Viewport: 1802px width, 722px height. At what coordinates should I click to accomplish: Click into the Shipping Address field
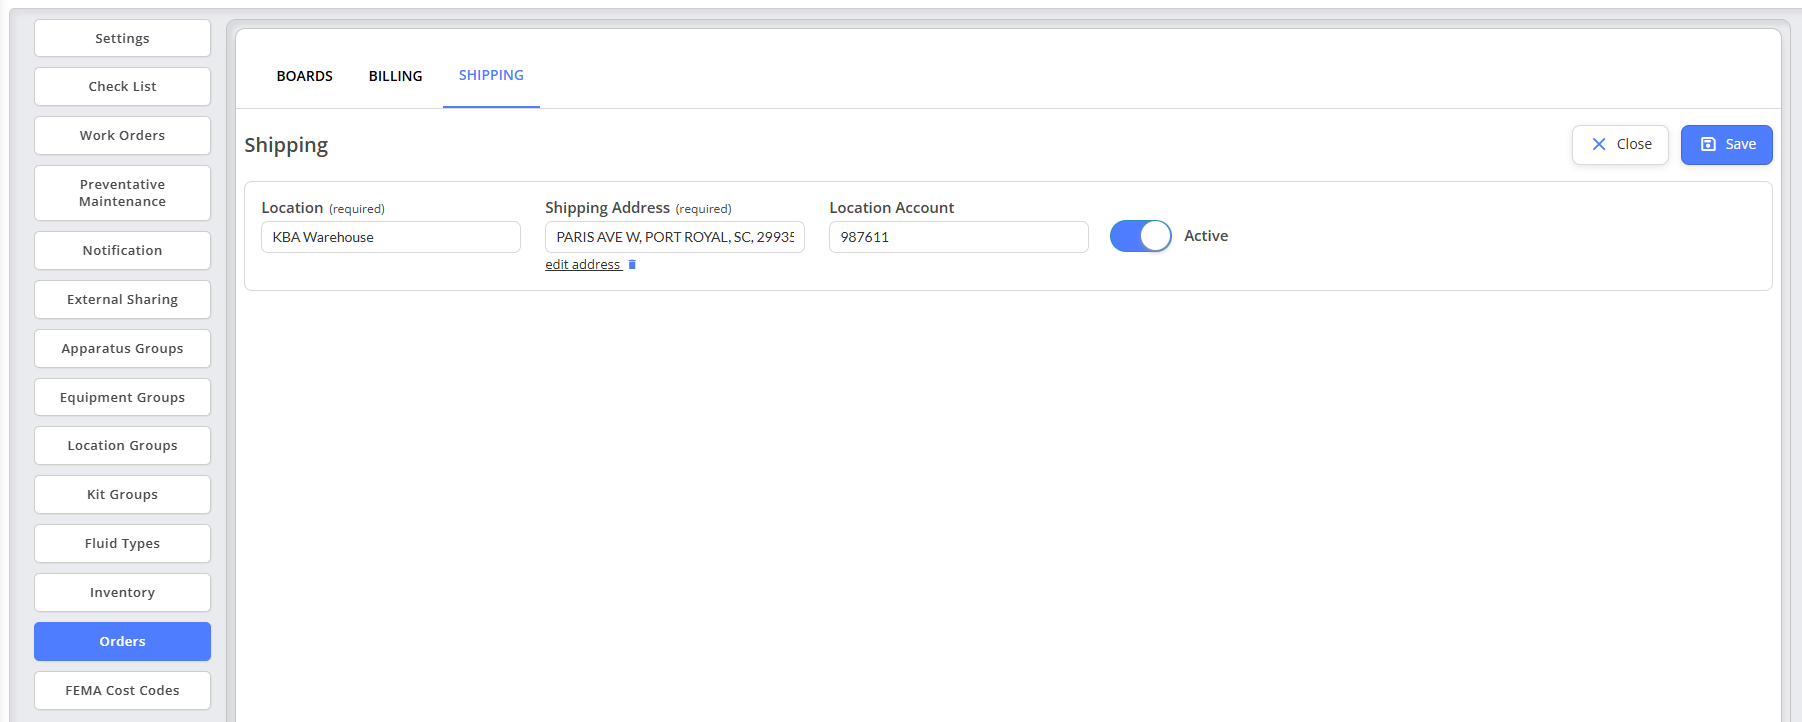tap(674, 237)
